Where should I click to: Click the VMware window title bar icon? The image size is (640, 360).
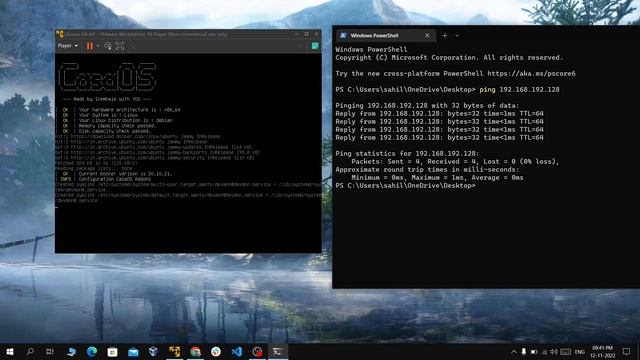coord(60,34)
